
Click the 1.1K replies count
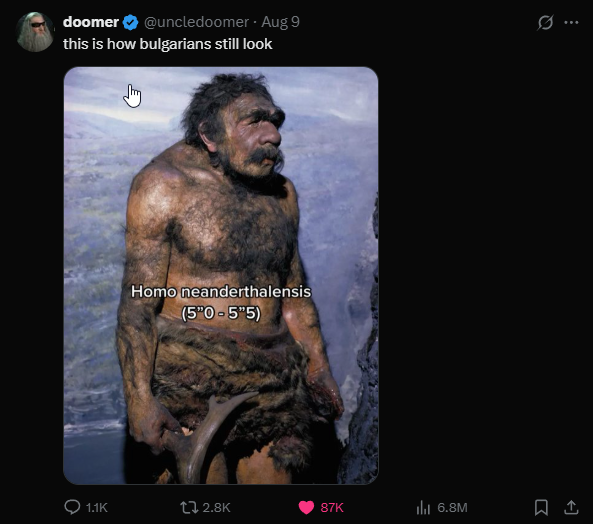point(96,507)
